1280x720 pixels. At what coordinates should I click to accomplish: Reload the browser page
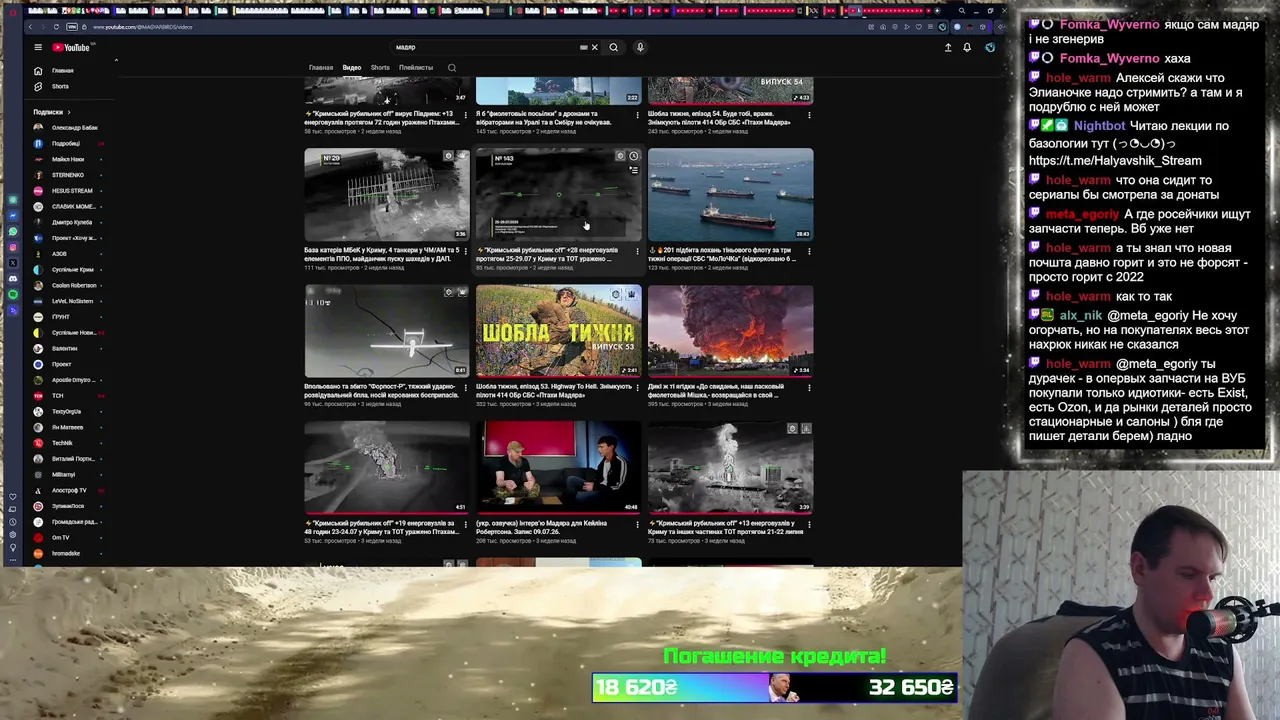click(x=56, y=27)
